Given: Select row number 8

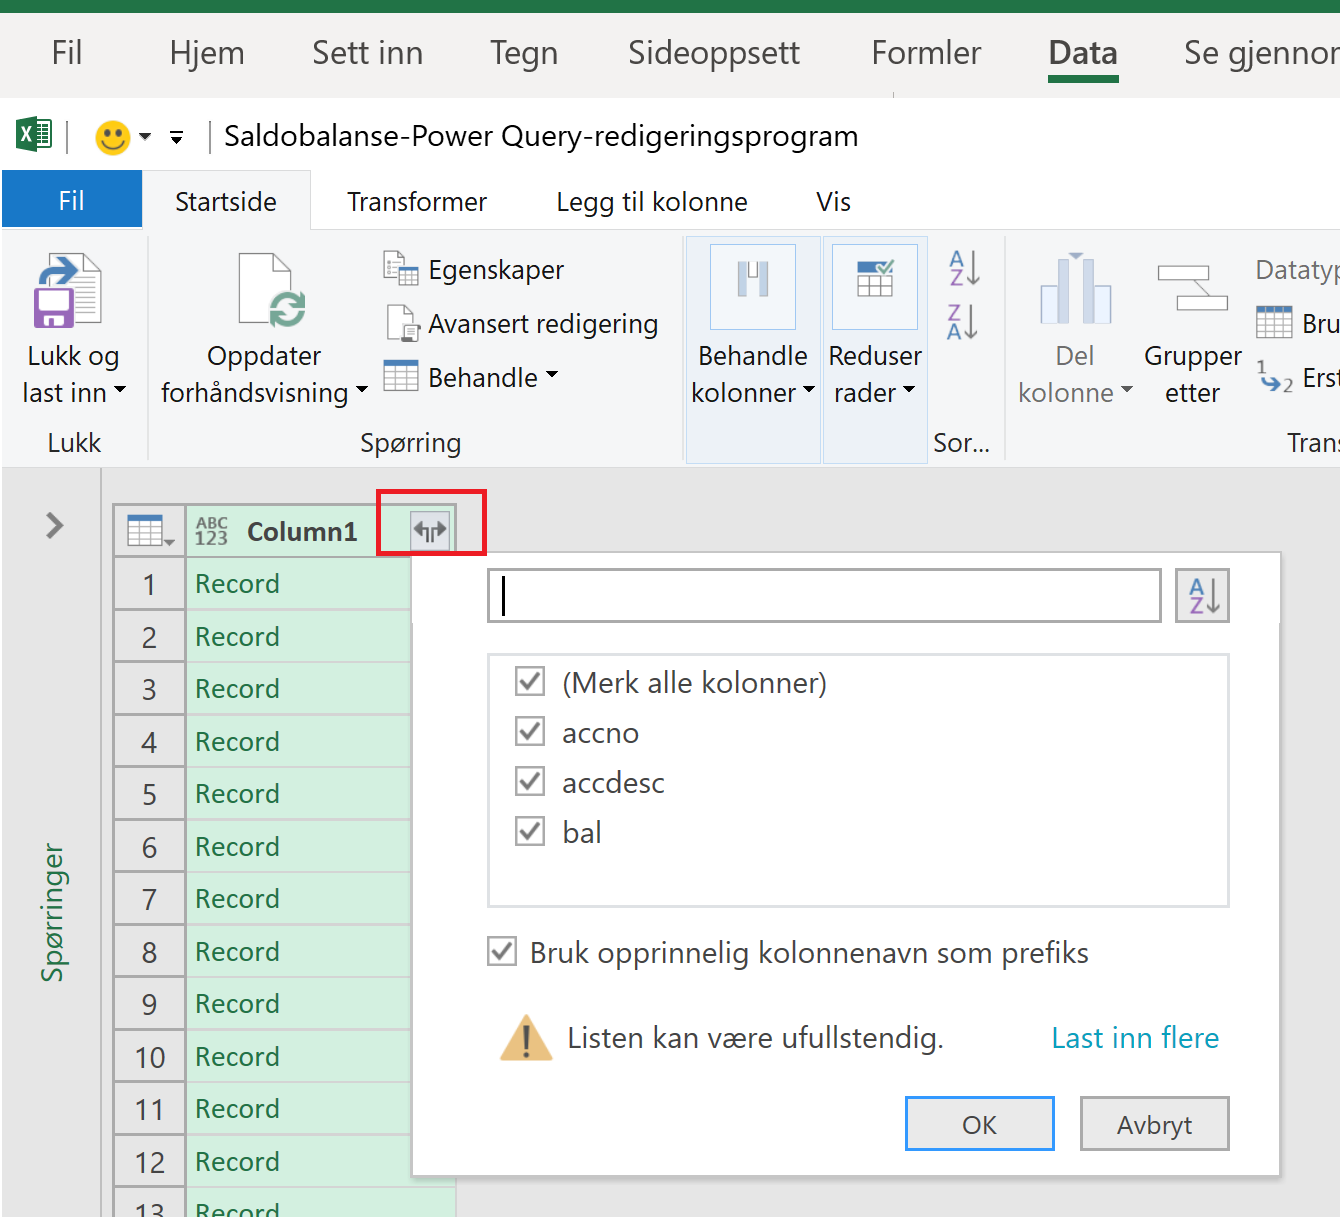Looking at the screenshot, I should (149, 952).
